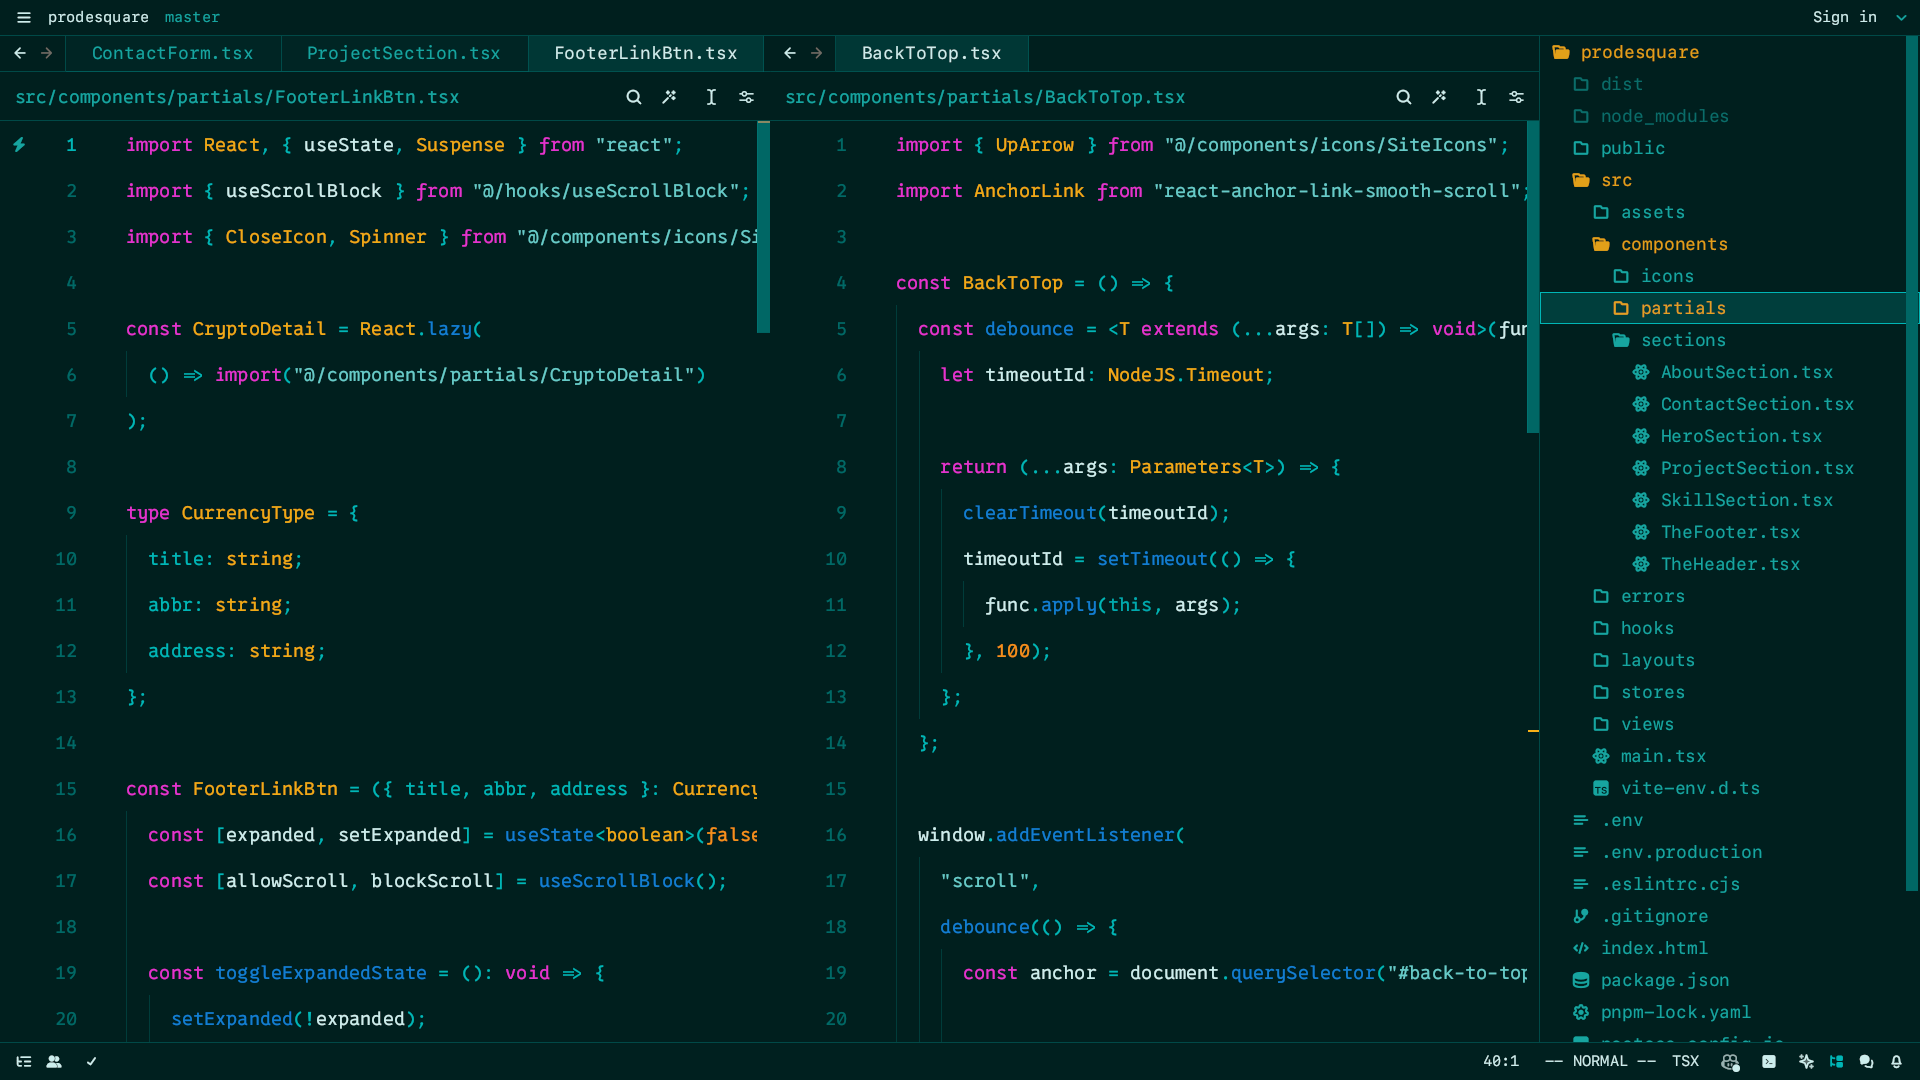Select FooterLinkBtn.tsx tab
The height and width of the screenshot is (1080, 1920).
(x=646, y=53)
